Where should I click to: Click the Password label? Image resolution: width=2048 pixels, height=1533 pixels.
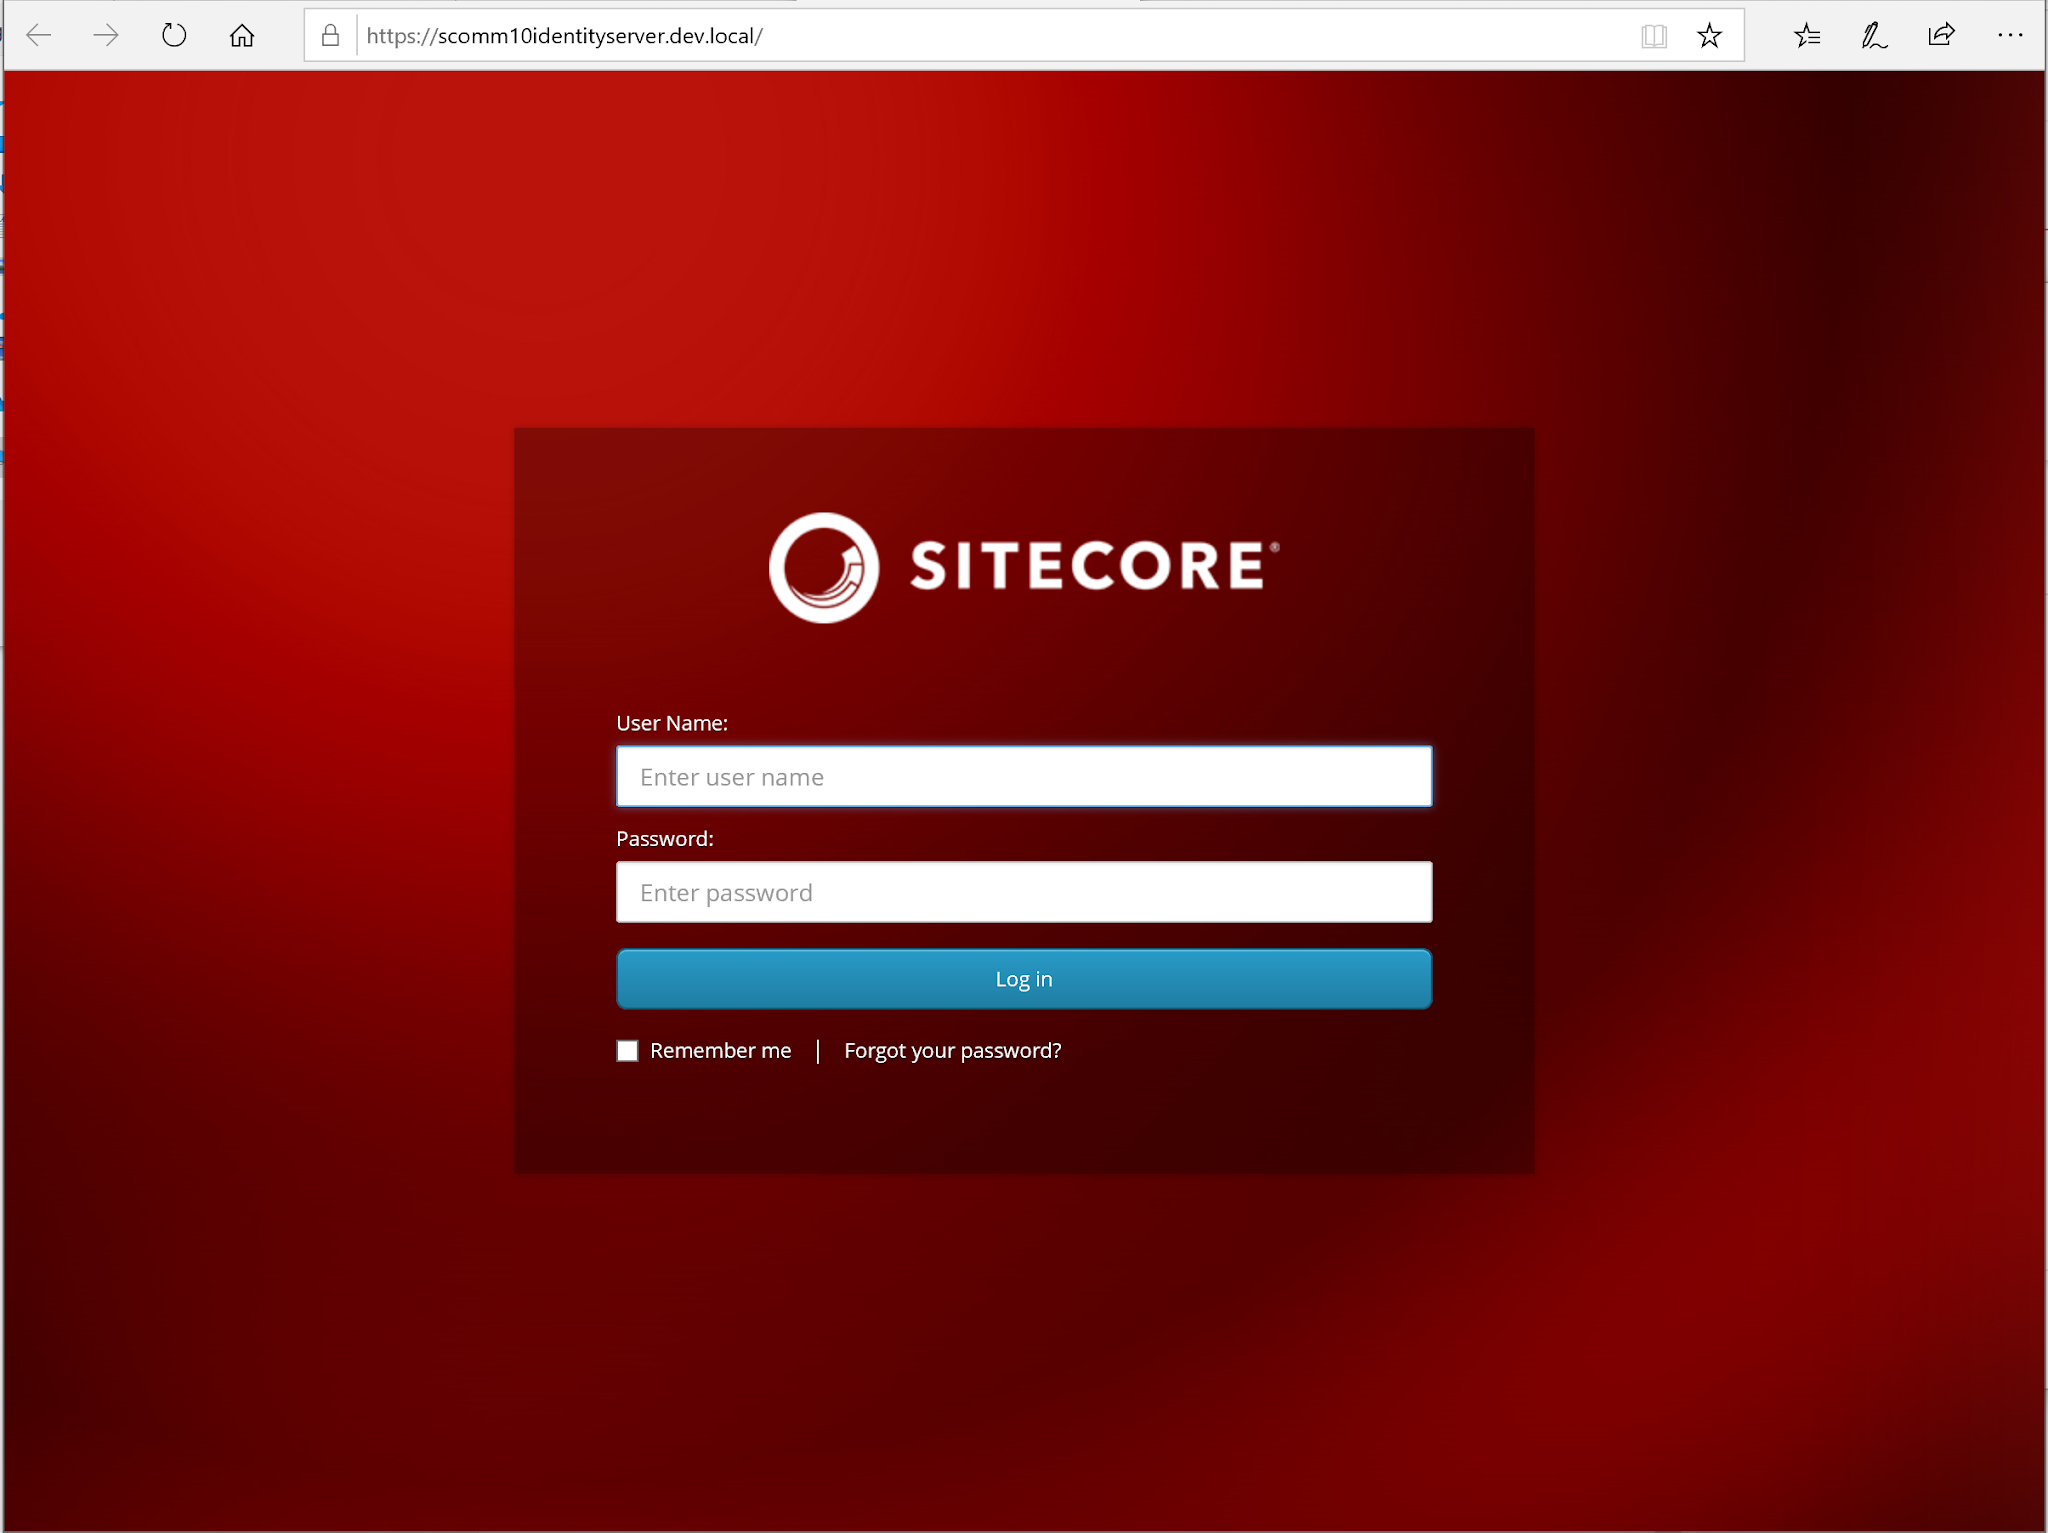pyautogui.click(x=665, y=839)
